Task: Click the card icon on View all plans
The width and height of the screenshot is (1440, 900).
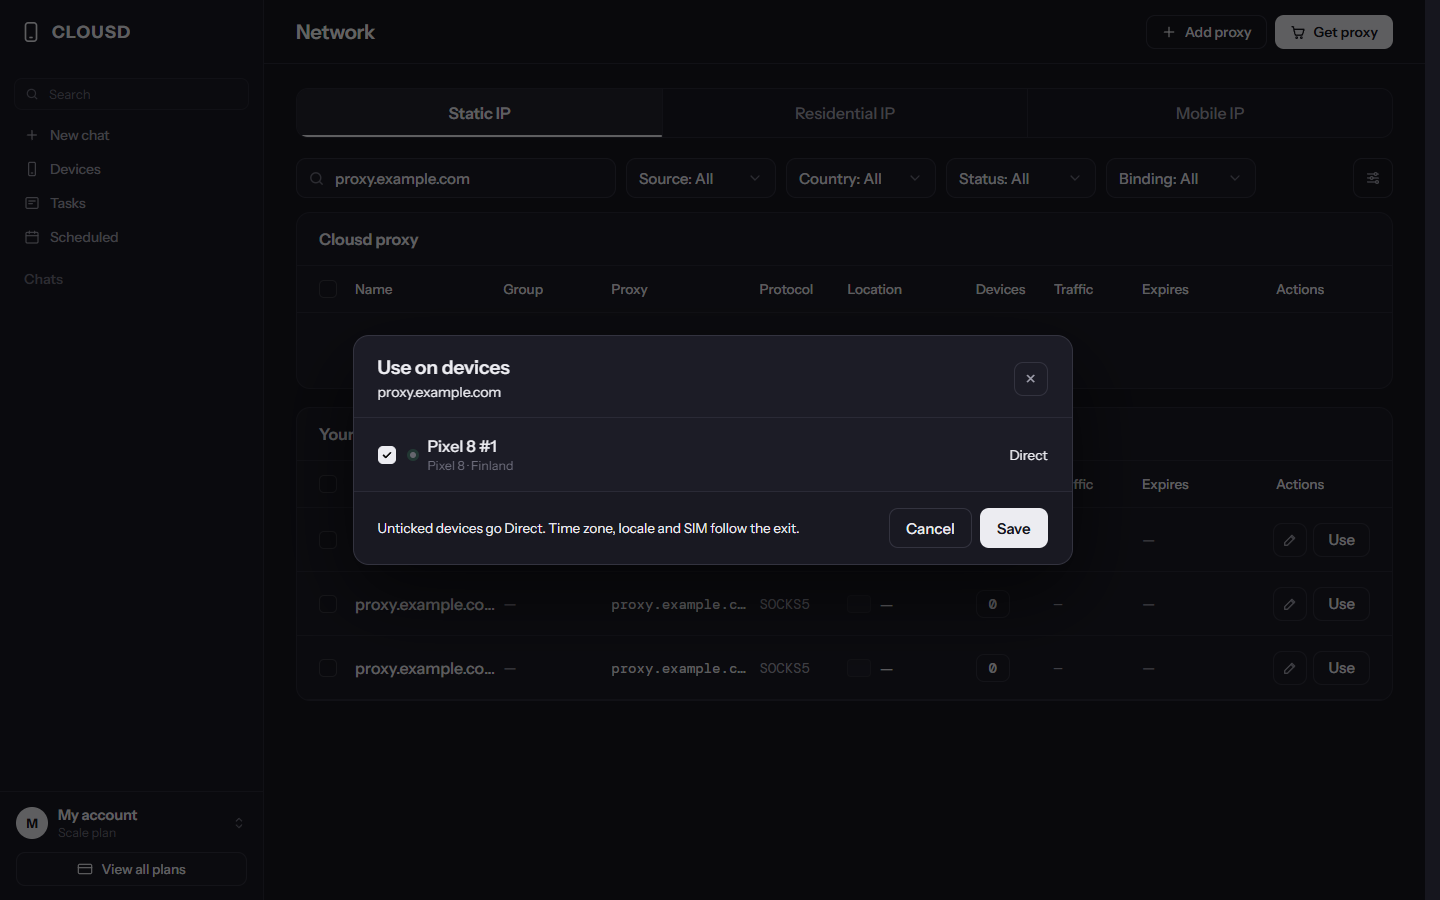Action: tap(85, 869)
